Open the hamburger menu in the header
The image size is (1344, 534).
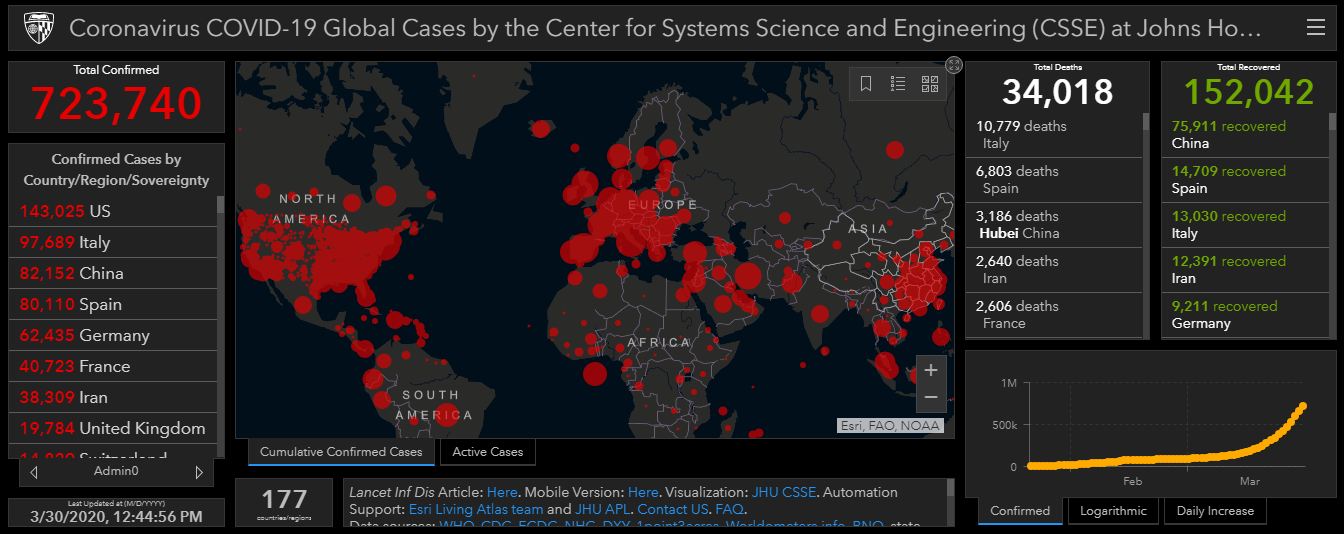pyautogui.click(x=1315, y=28)
